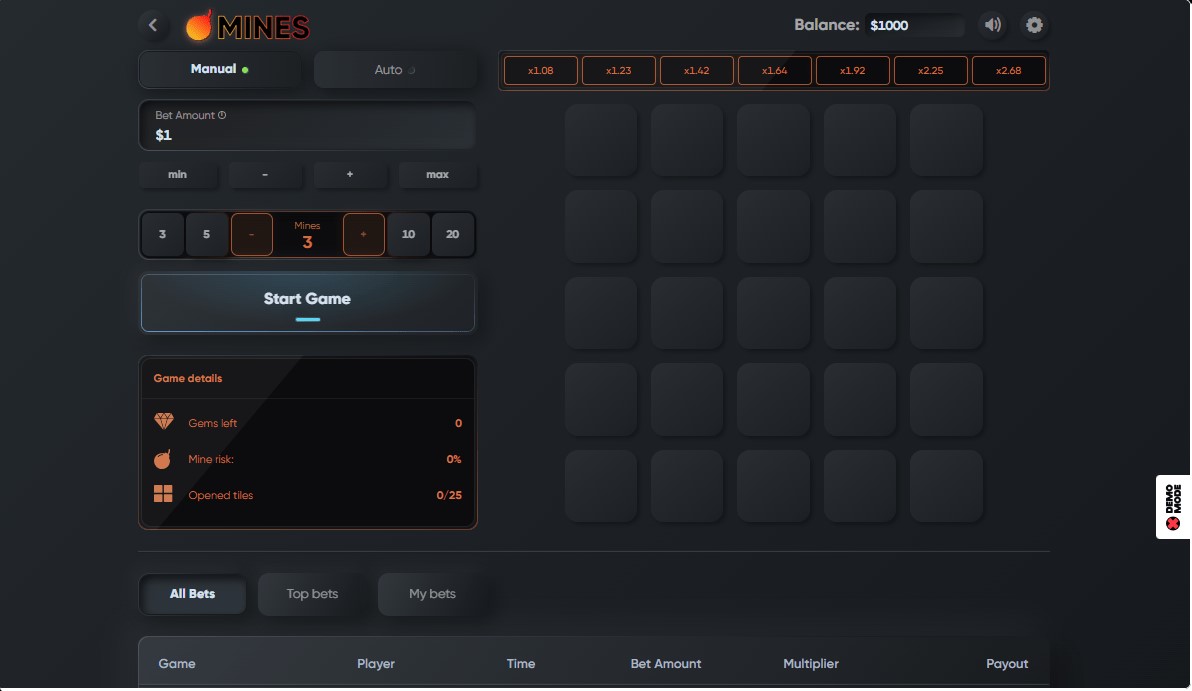
Task: Click the Bet Amount input field
Action: [308, 125]
